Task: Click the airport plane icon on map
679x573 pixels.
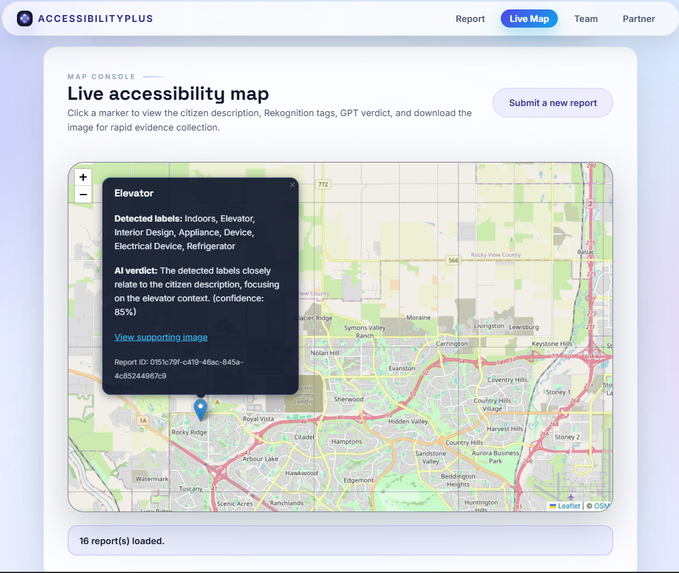Action: click(571, 497)
